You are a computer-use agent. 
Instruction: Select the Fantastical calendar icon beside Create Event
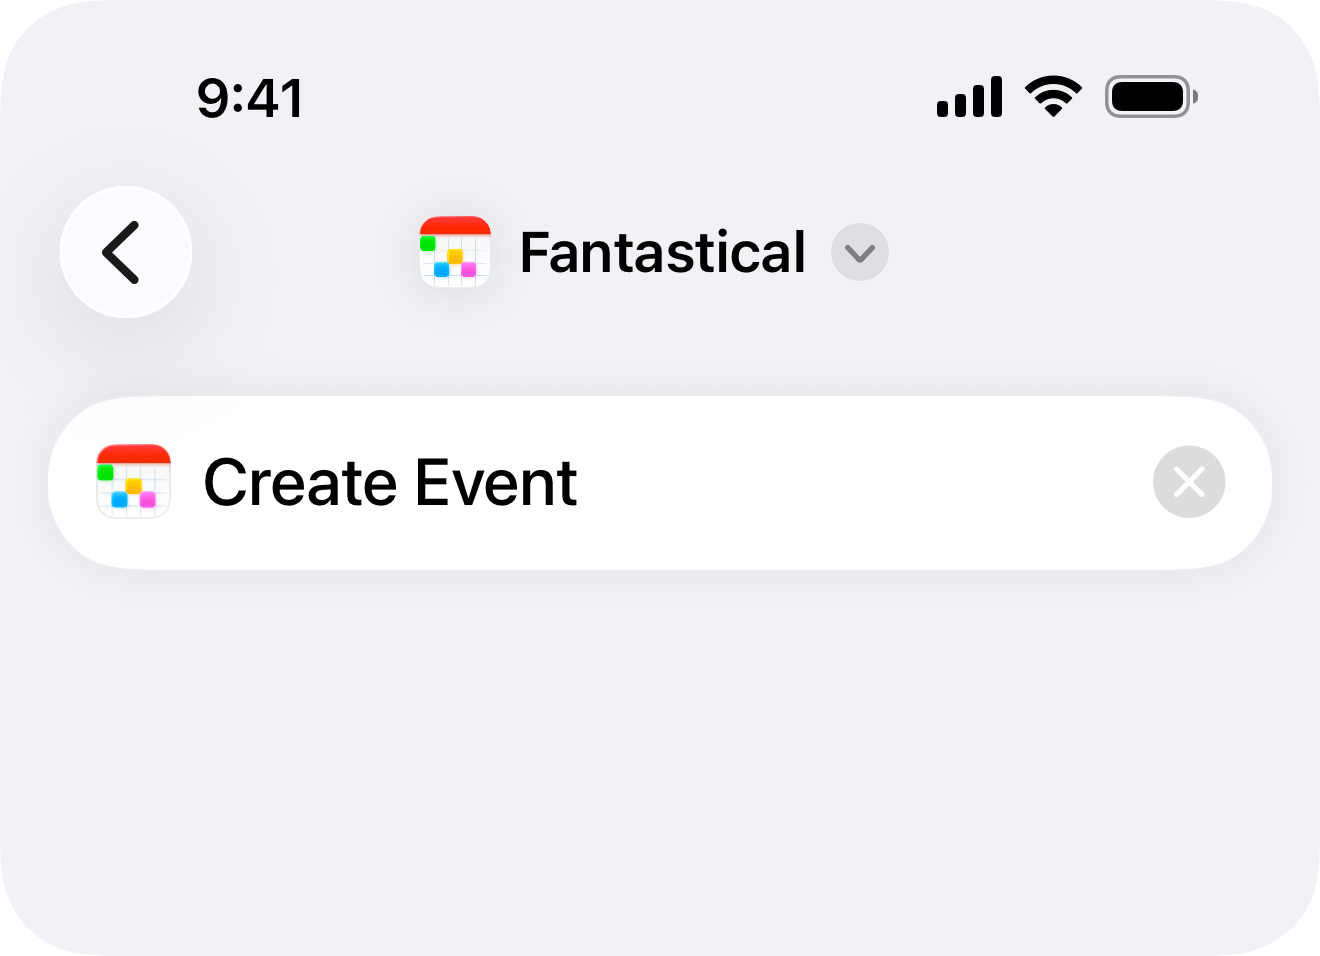click(x=133, y=482)
